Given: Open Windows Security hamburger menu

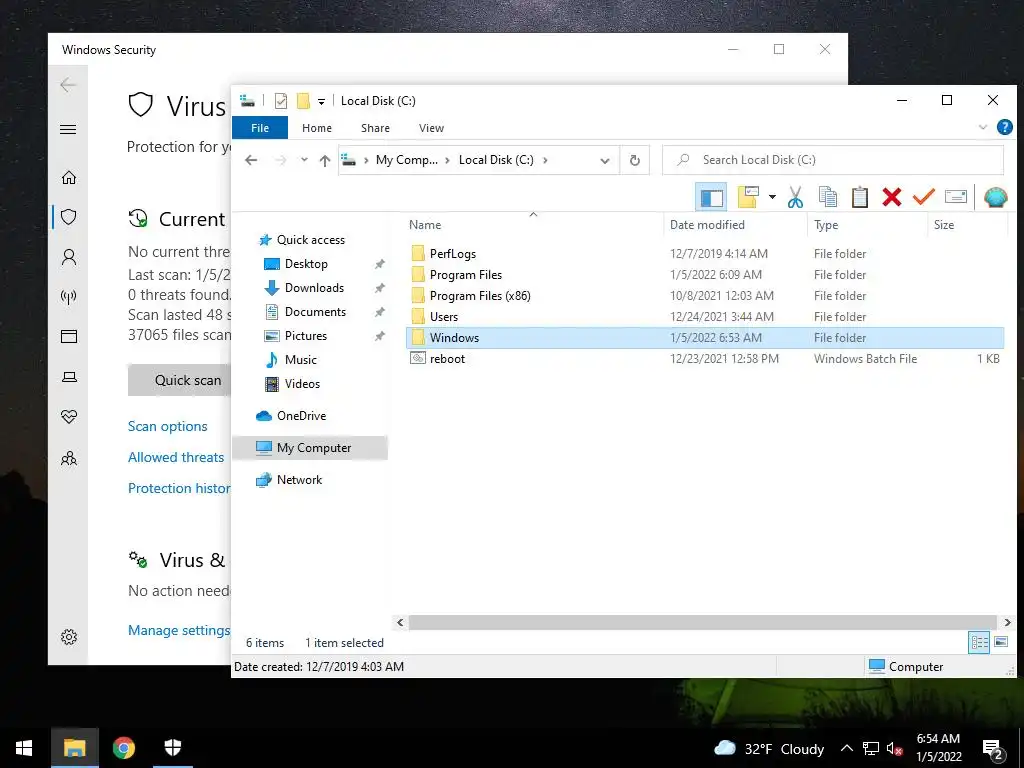Looking at the screenshot, I should pos(68,129).
